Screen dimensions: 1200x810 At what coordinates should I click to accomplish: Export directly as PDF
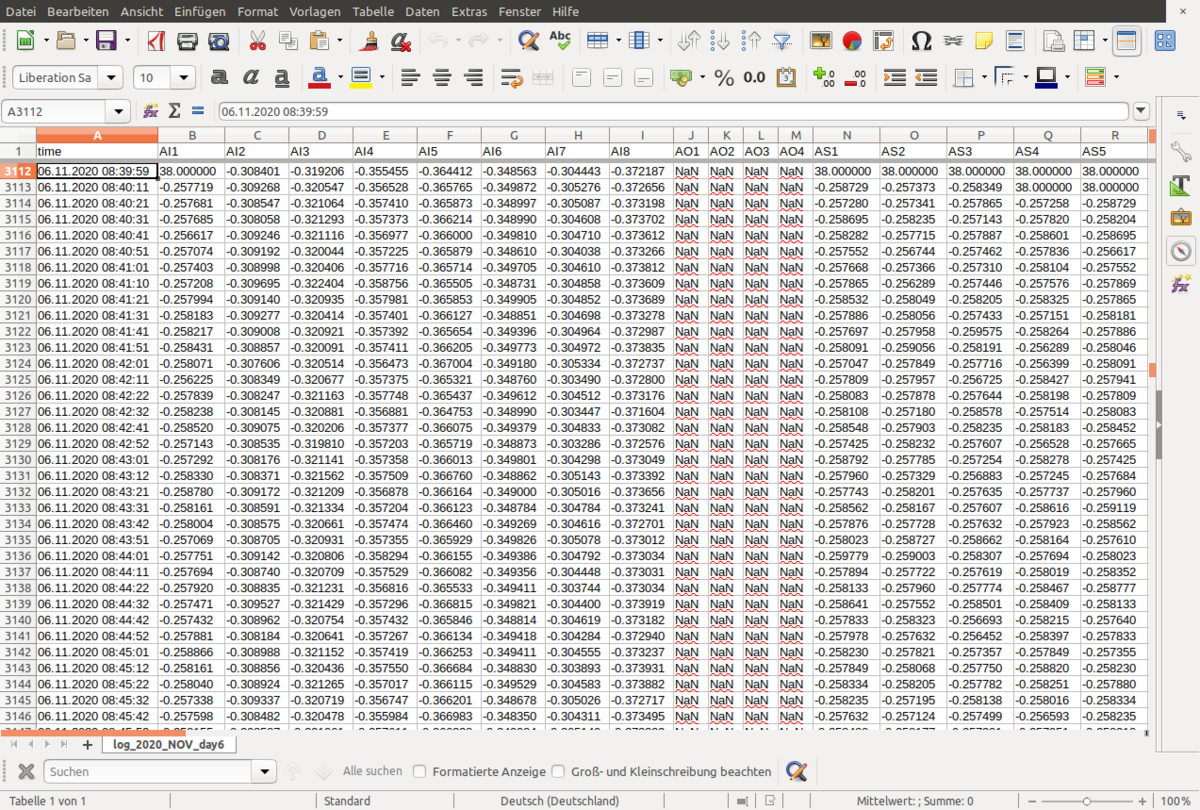pyautogui.click(x=156, y=41)
